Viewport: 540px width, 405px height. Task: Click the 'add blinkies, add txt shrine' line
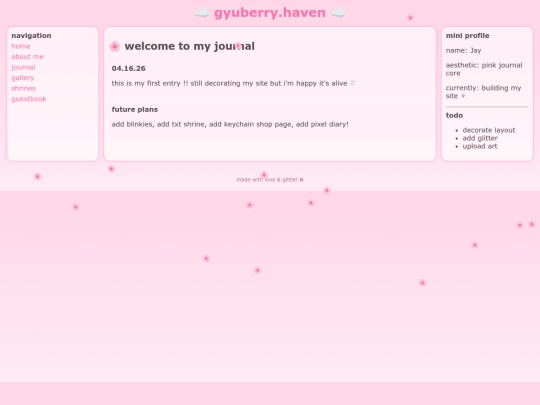point(230,124)
